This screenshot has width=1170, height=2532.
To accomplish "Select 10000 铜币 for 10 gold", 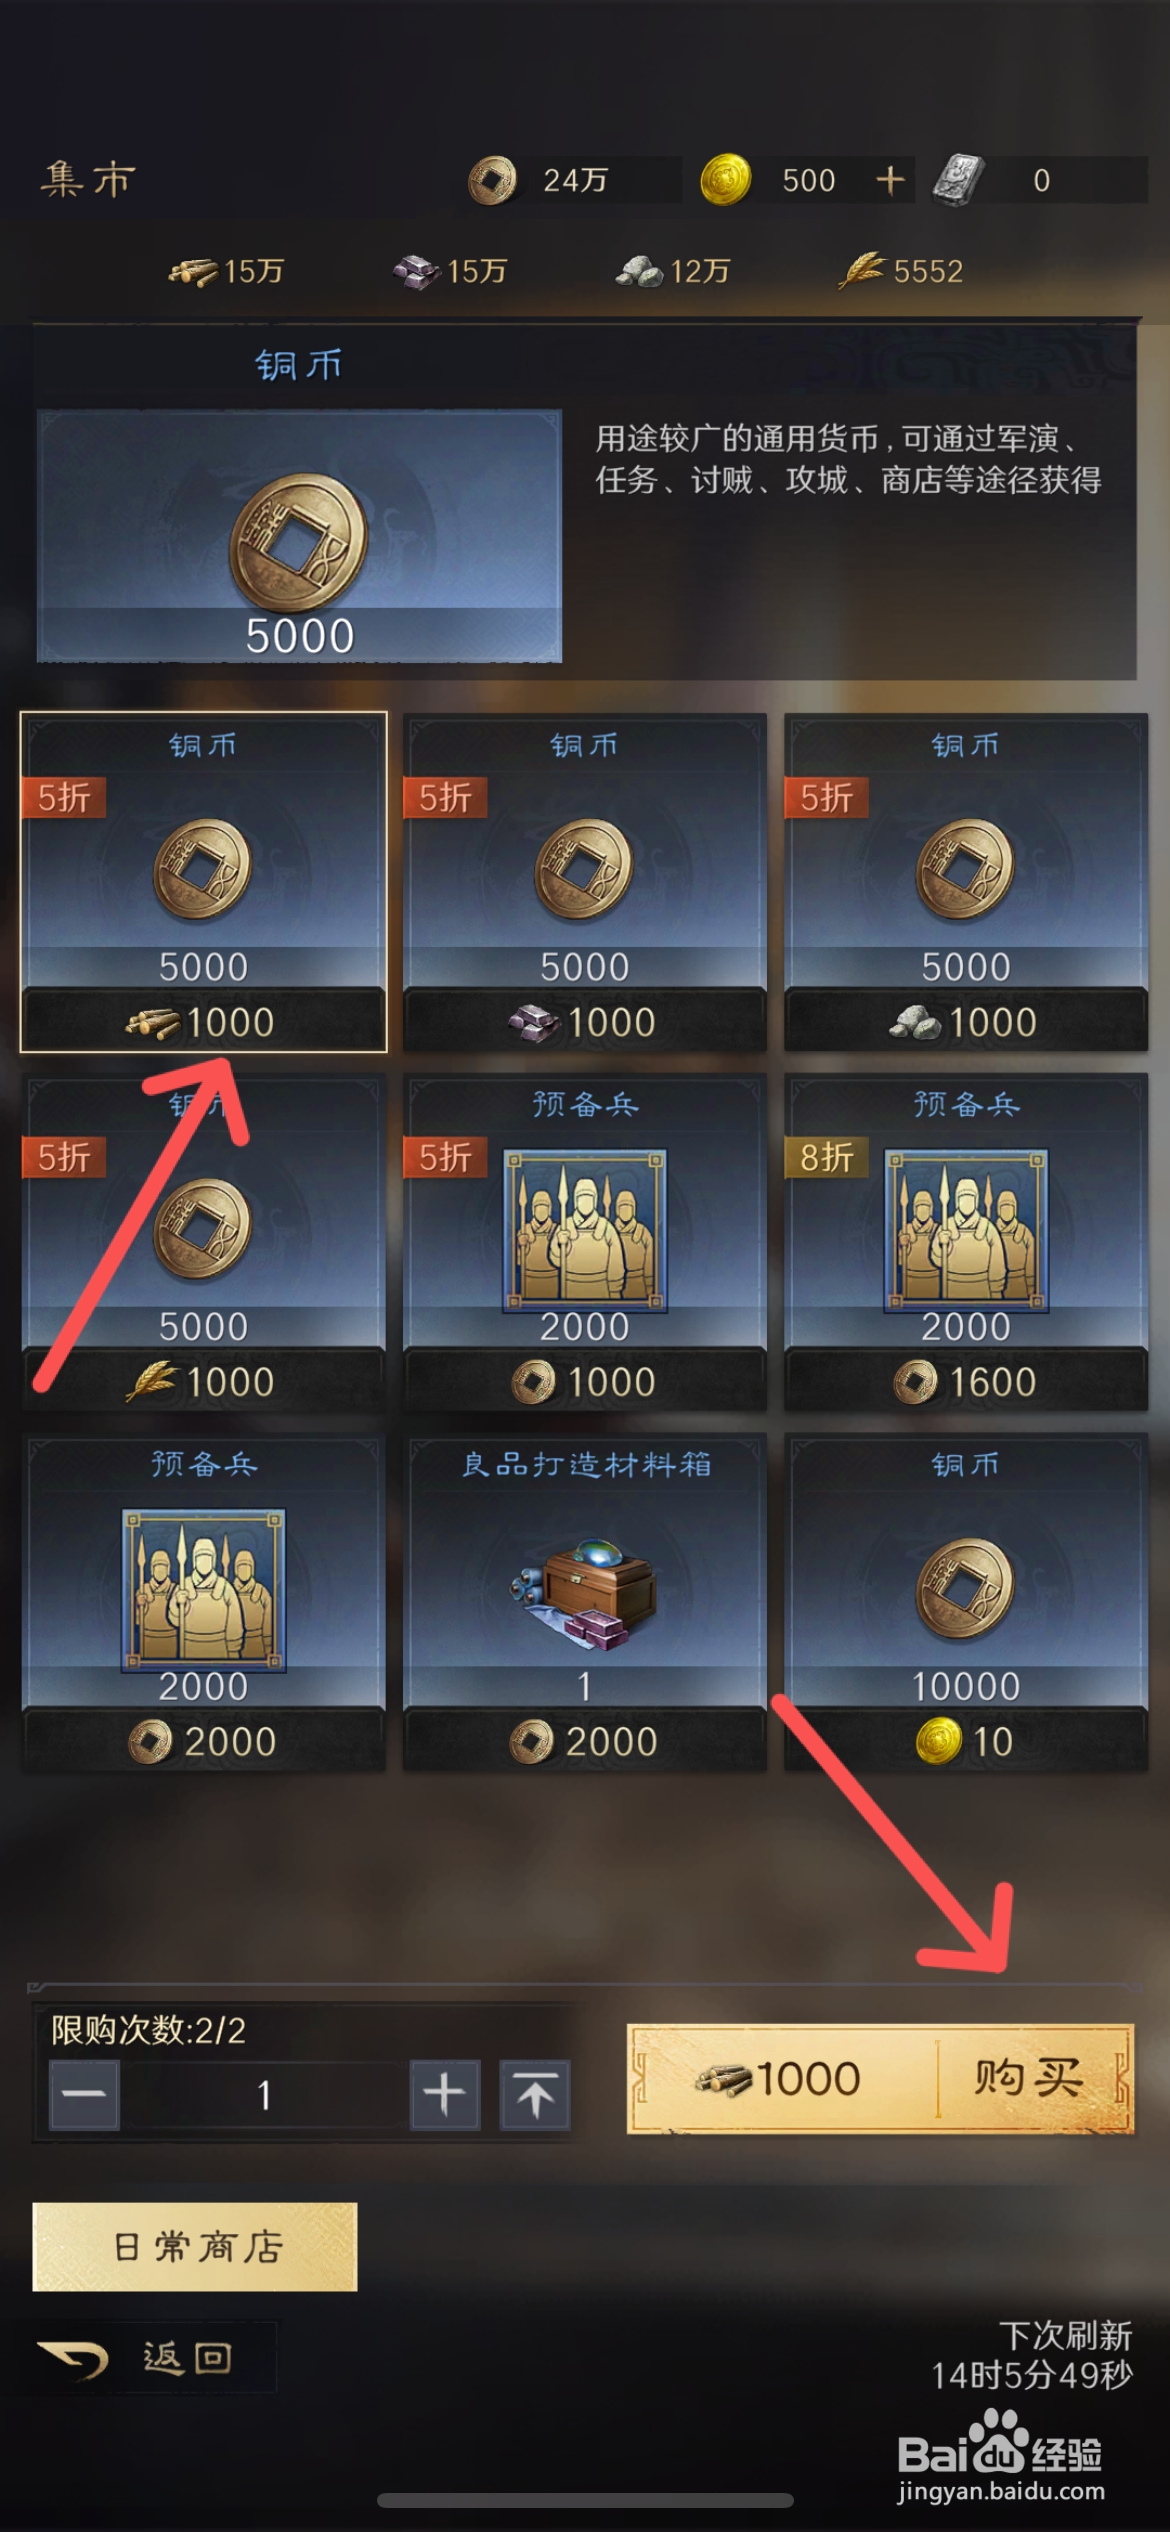I will point(966,1602).
